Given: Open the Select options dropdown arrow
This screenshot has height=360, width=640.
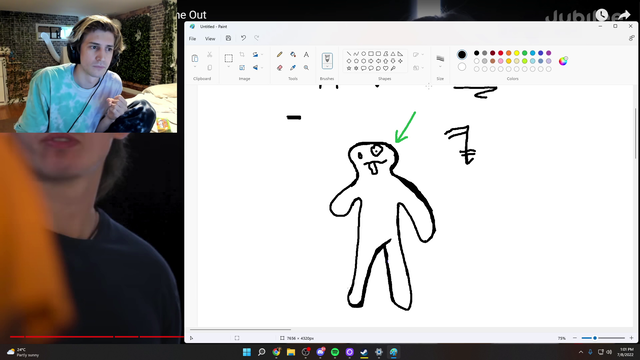Looking at the screenshot, I should click(229, 67).
